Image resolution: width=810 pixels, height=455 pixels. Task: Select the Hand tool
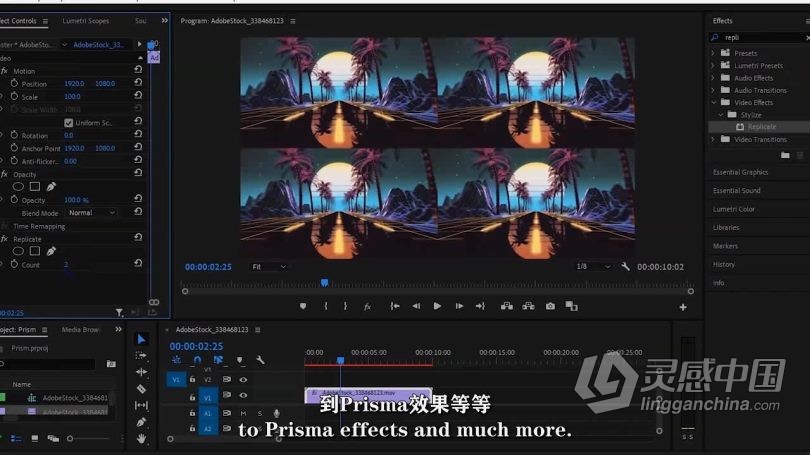click(141, 439)
